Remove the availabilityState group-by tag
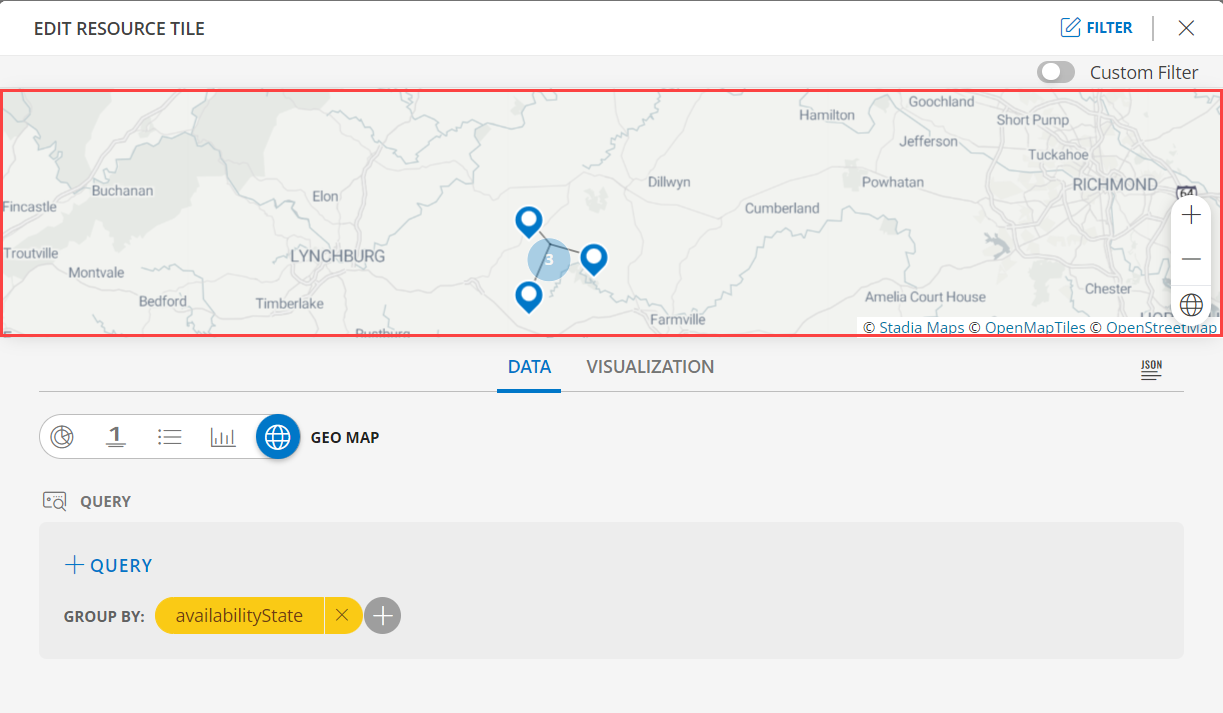 pos(343,615)
